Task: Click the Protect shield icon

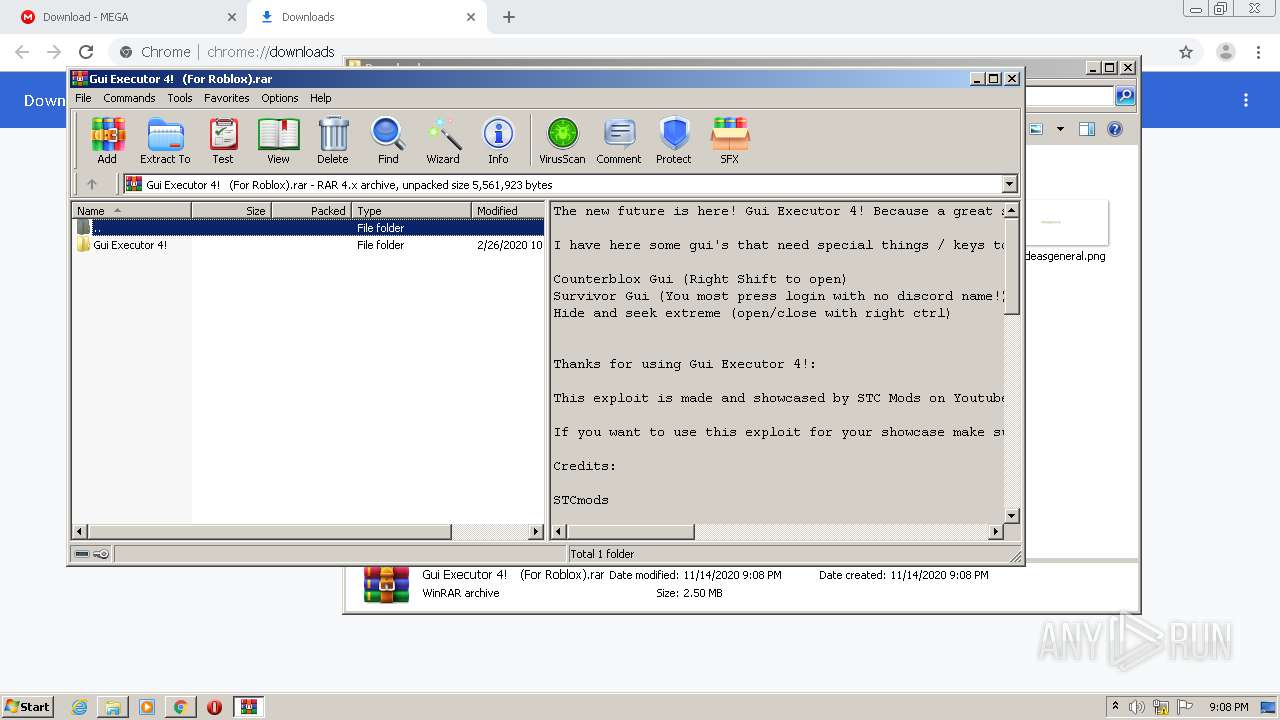Action: (674, 140)
